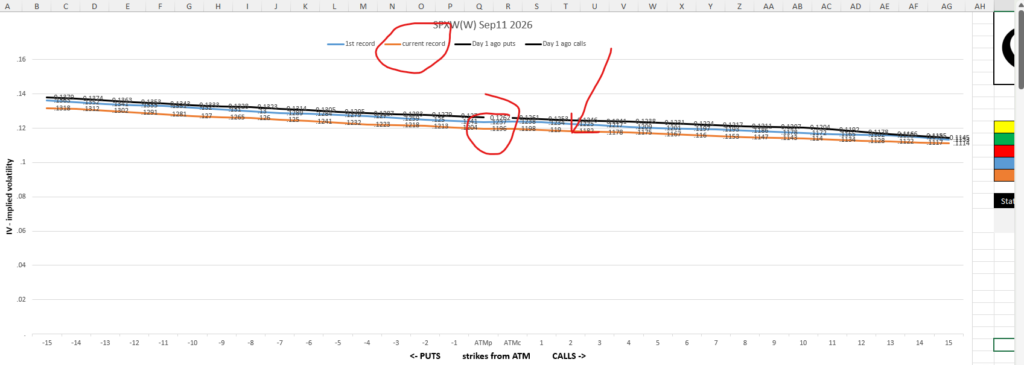The image size is (1024, 365).
Task: Click the 'ATMp' label on the horizontal axis
Action: 483,342
